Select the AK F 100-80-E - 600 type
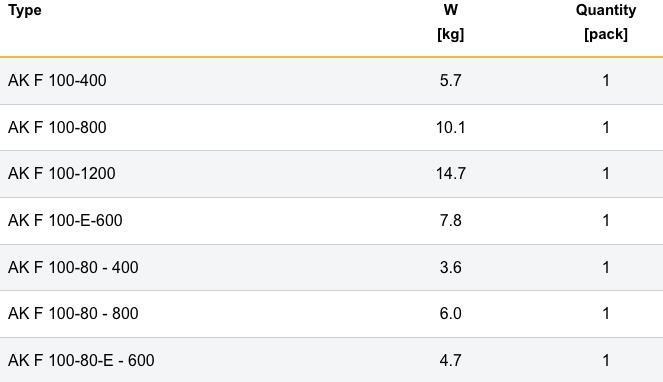 tap(81, 360)
